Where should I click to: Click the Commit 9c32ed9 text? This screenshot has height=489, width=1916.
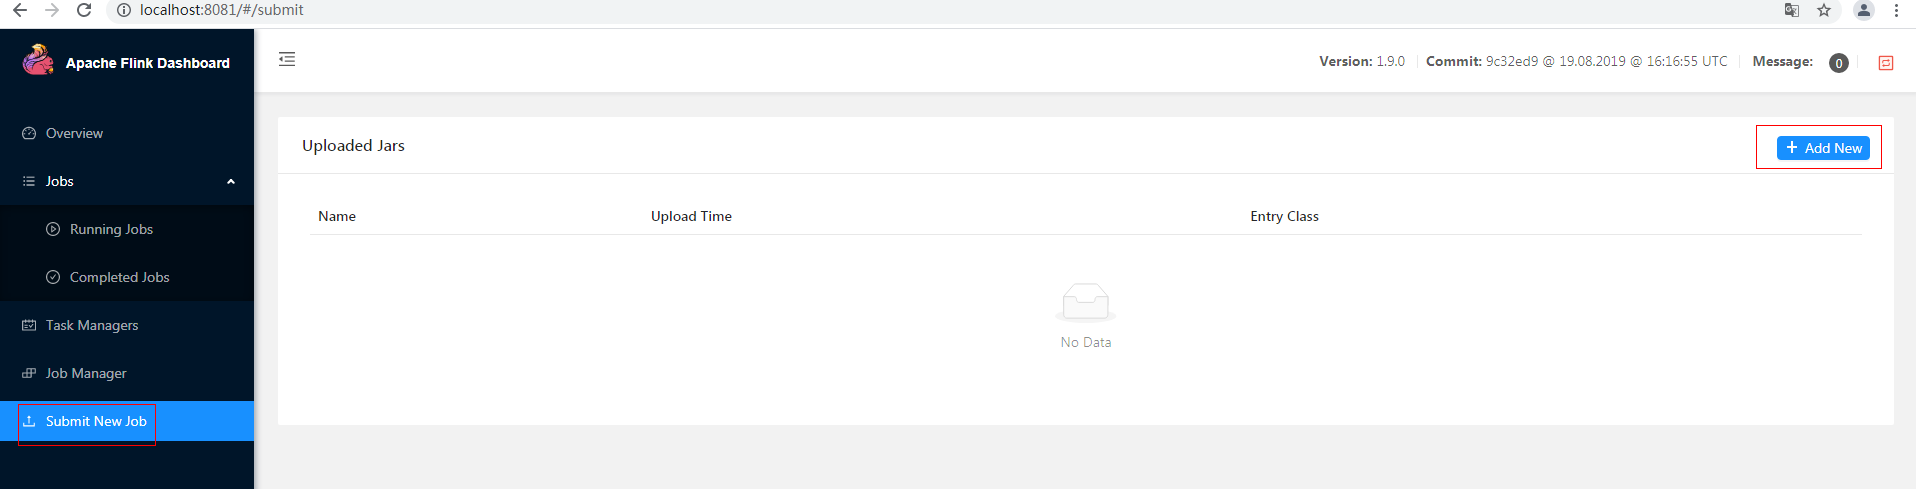pos(1577,61)
